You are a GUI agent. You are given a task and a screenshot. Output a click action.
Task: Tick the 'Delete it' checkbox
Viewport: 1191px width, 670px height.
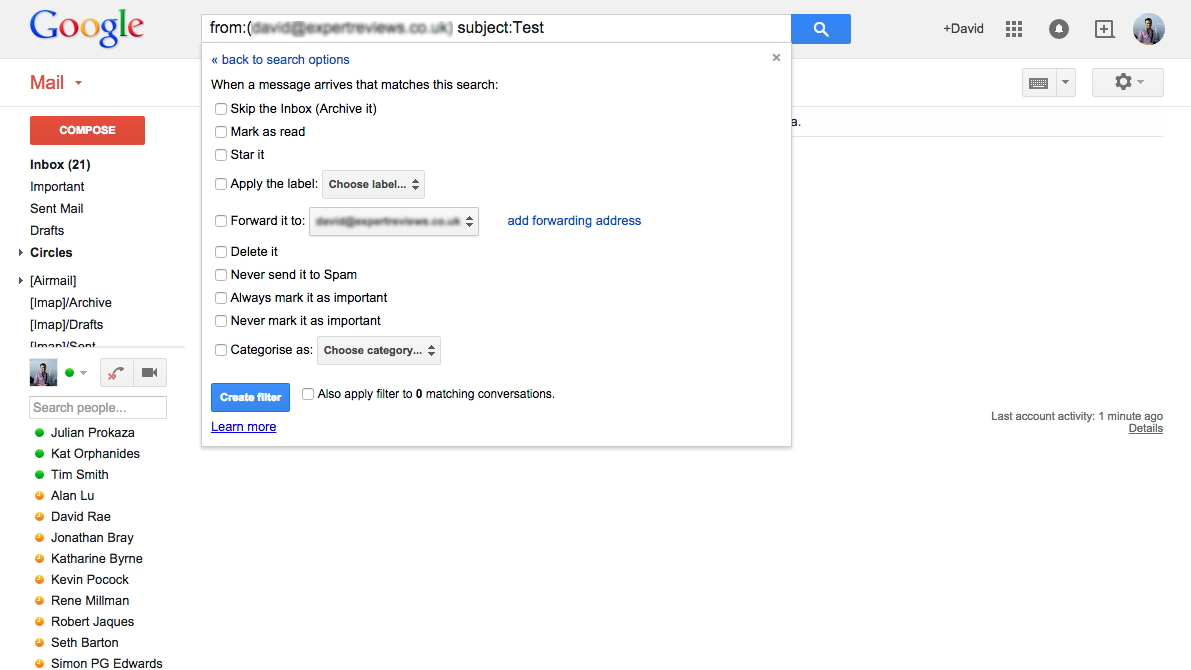click(x=221, y=252)
